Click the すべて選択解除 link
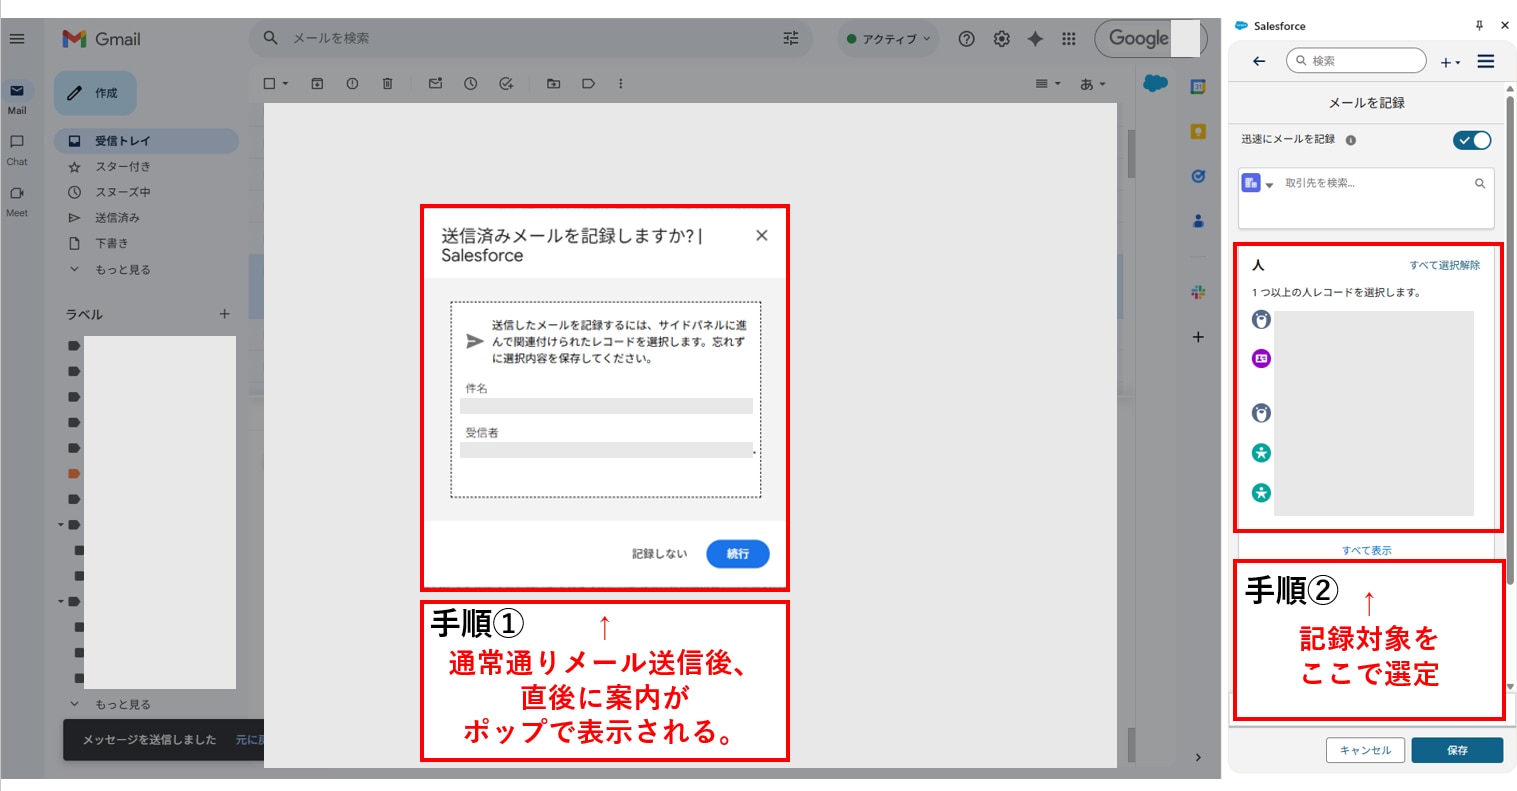The width and height of the screenshot is (1517, 791). coord(1443,265)
